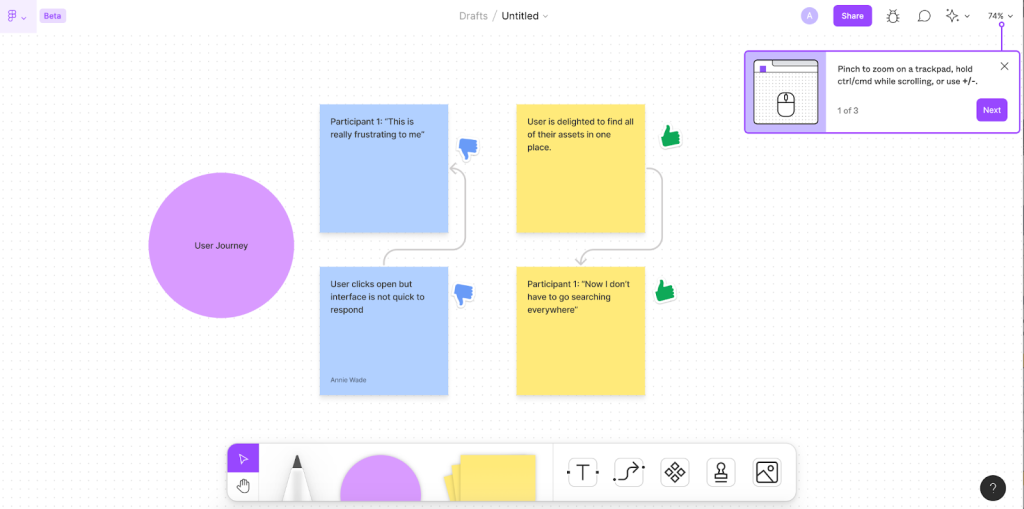Viewport: 1024px width, 509px height.
Task: Click the user avatar A
Action: coord(809,16)
